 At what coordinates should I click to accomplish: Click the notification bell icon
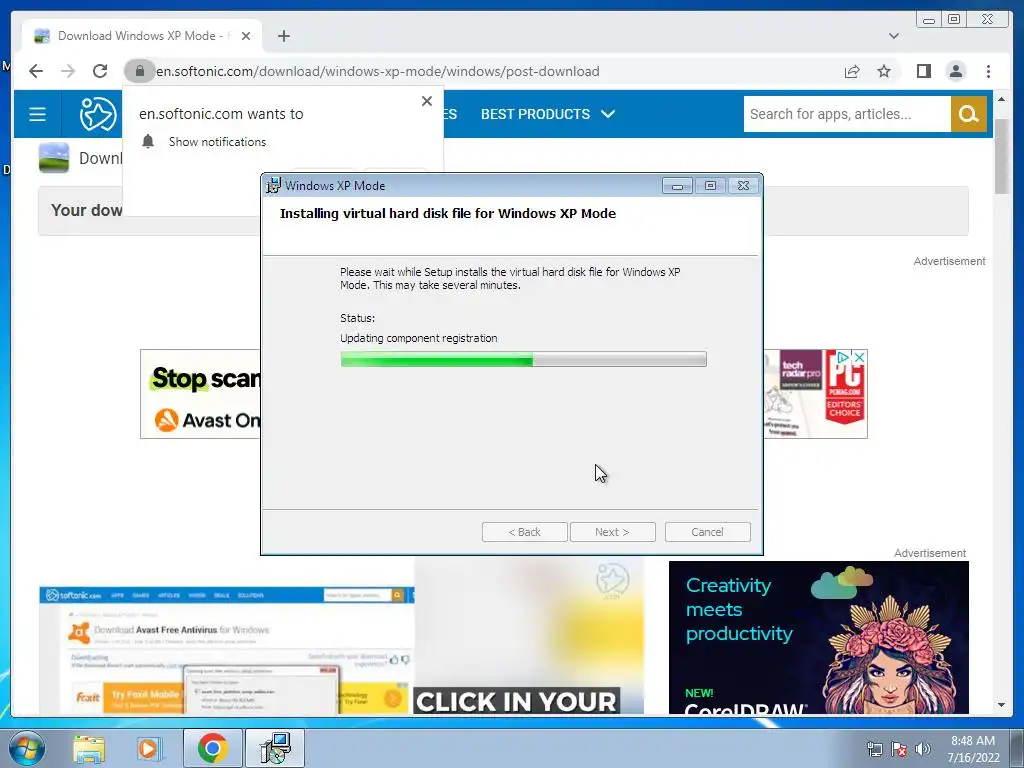pyautogui.click(x=148, y=142)
